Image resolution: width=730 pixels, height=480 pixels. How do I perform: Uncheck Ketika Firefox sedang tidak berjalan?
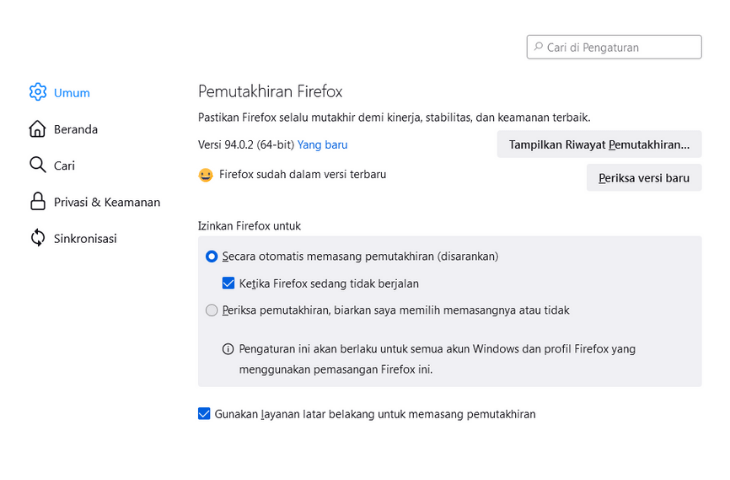tap(229, 283)
